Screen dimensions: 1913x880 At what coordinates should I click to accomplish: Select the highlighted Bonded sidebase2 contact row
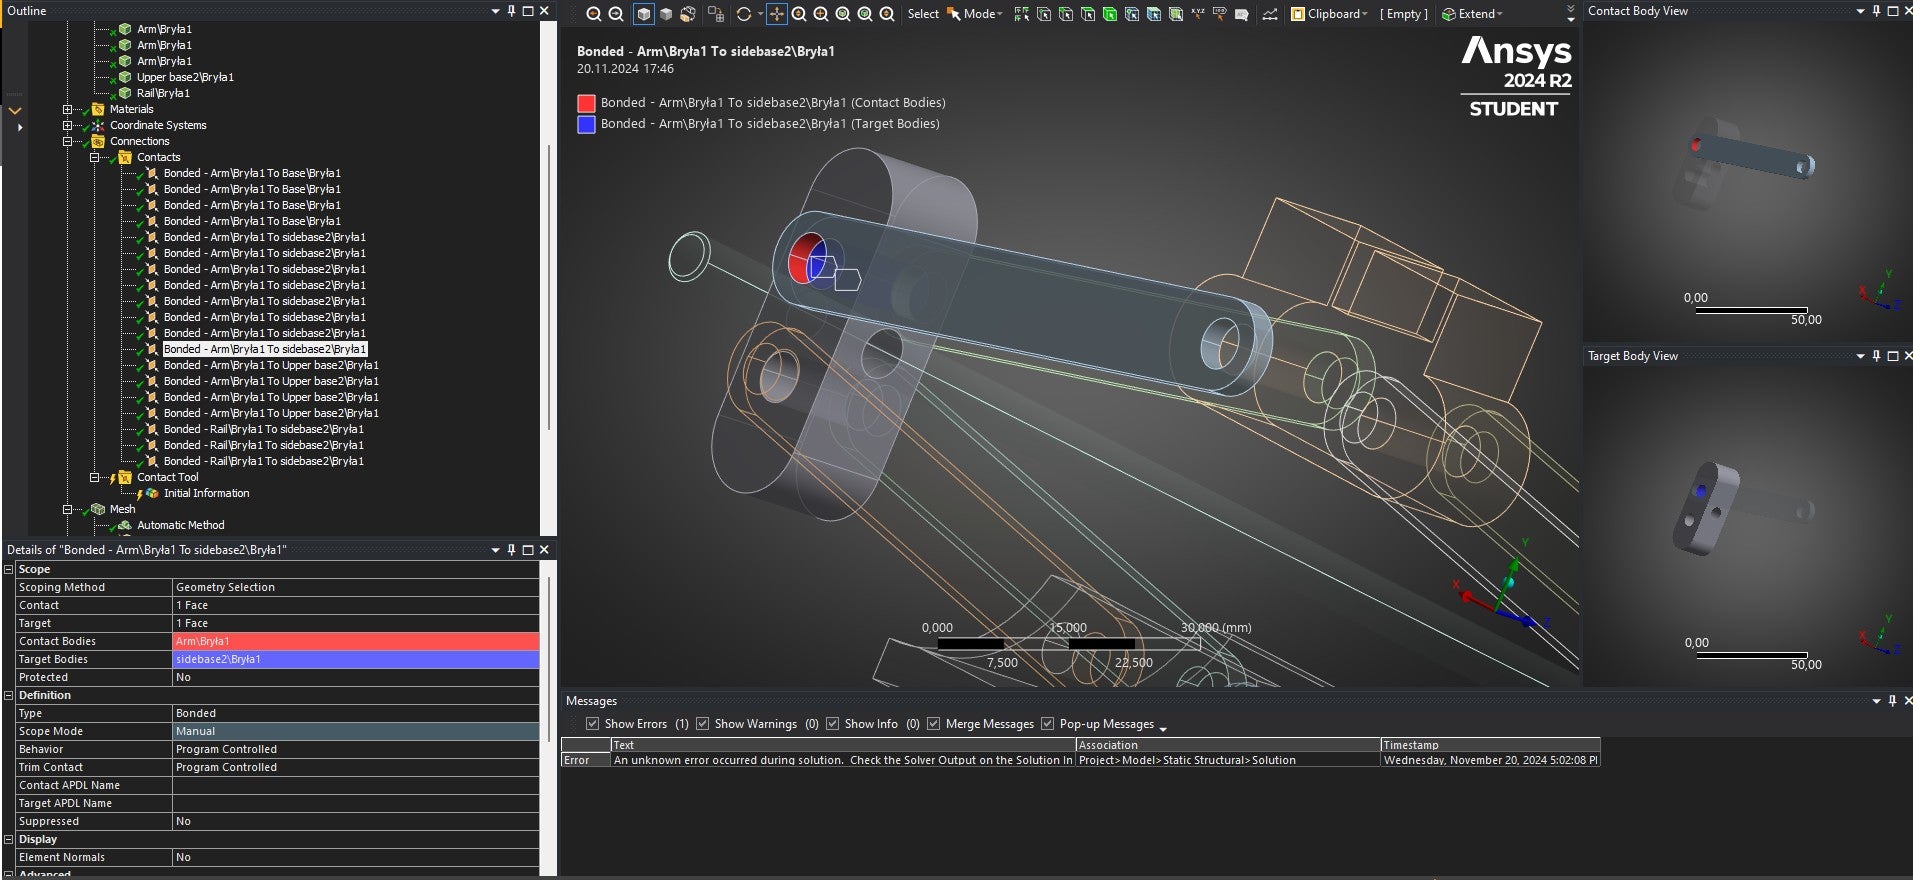[265, 349]
